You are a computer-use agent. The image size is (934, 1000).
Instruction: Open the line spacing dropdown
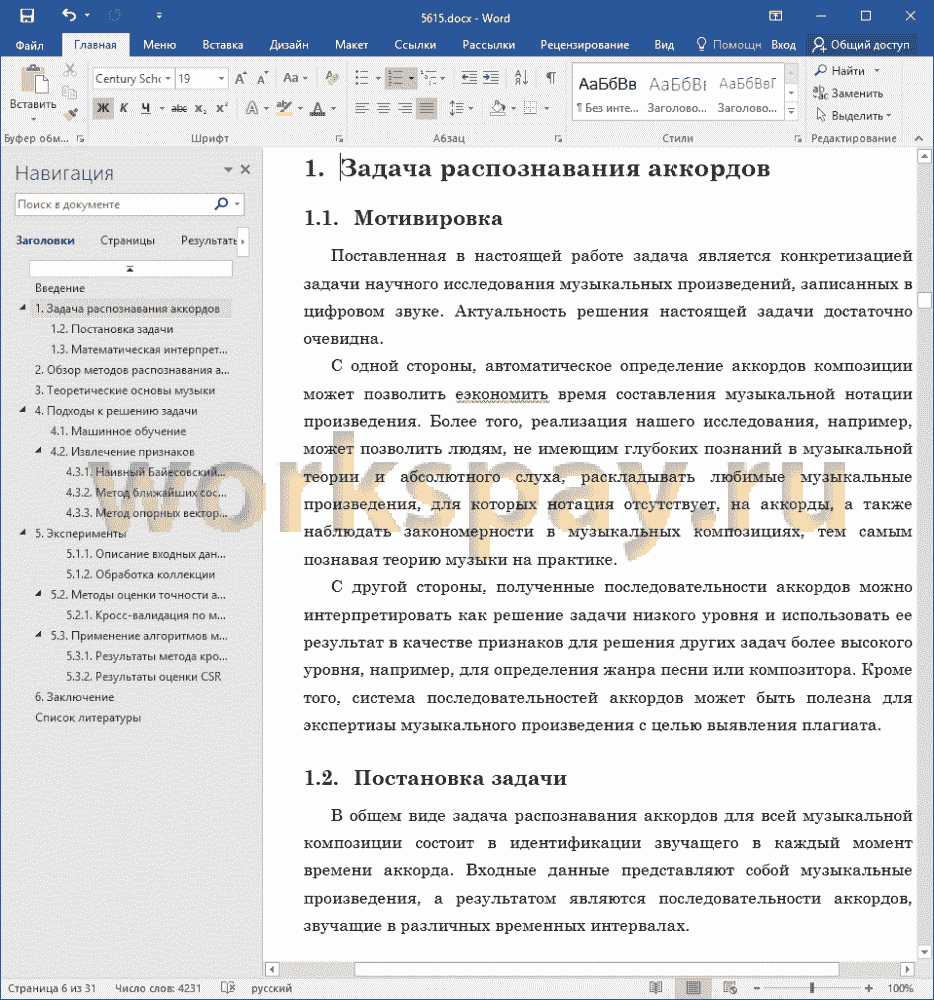click(x=460, y=108)
